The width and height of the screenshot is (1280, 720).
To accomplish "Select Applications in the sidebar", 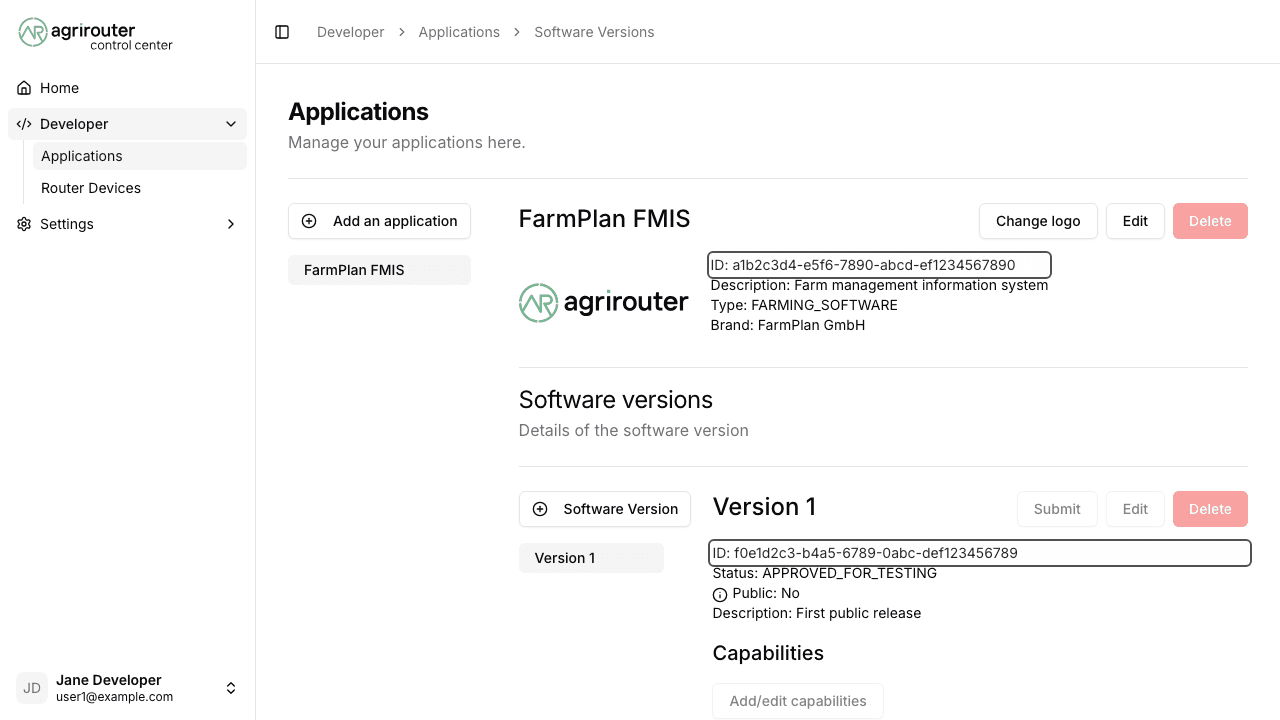I will [140, 156].
